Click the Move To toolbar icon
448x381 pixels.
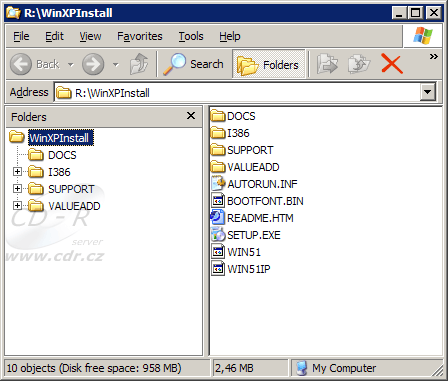(x=327, y=64)
